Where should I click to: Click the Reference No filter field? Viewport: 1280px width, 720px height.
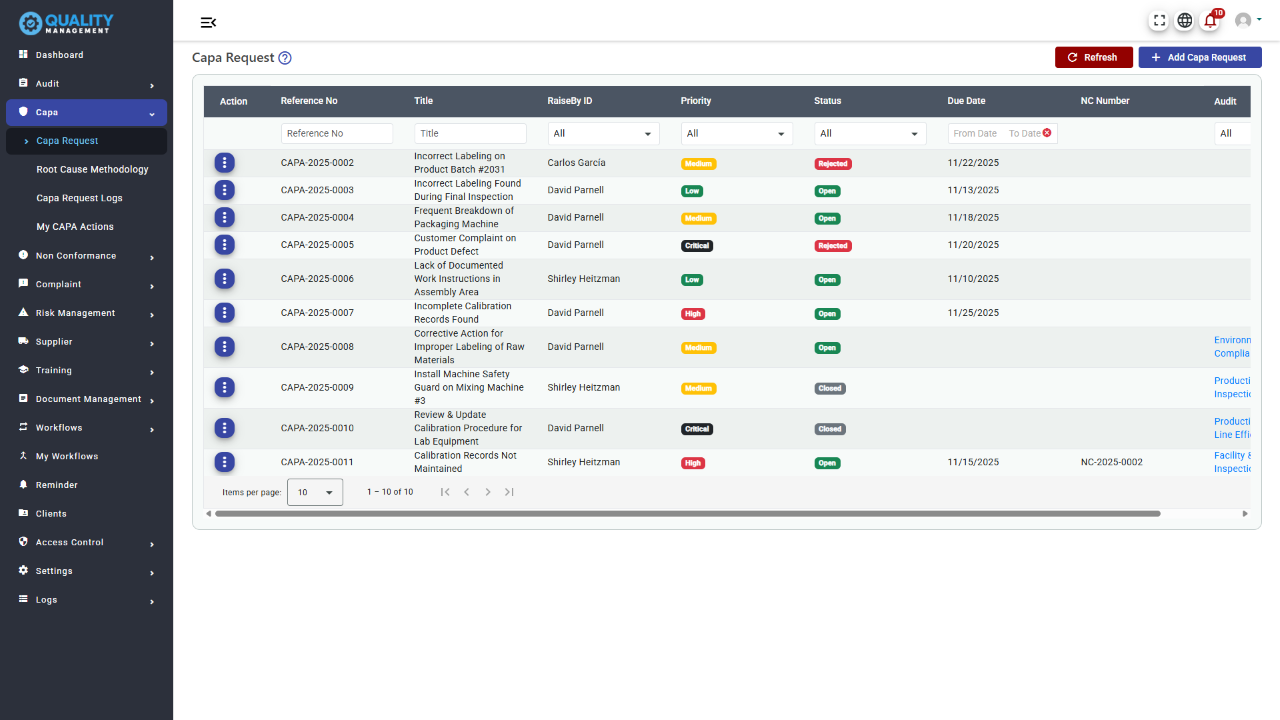[x=336, y=133]
